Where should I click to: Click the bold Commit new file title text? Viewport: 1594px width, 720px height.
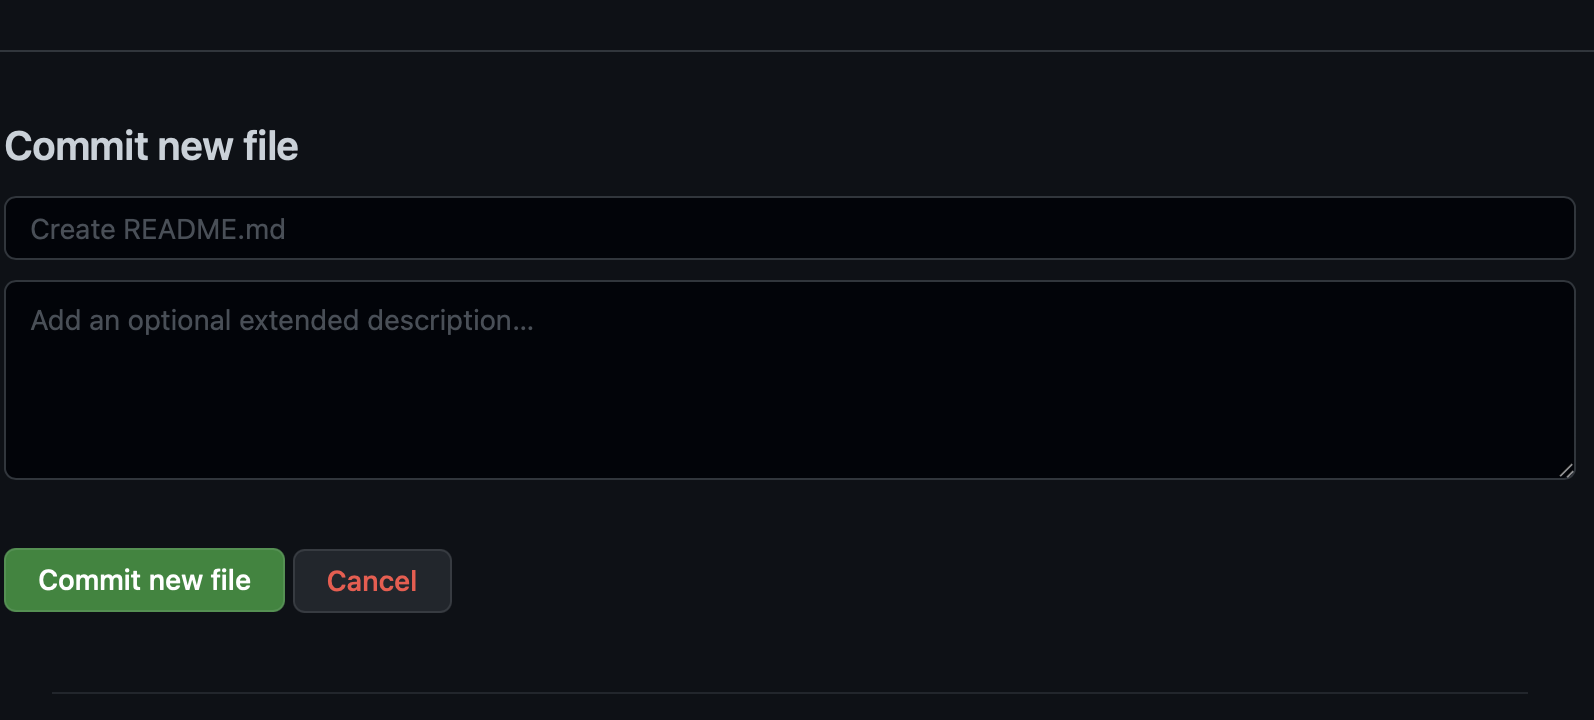click(152, 146)
